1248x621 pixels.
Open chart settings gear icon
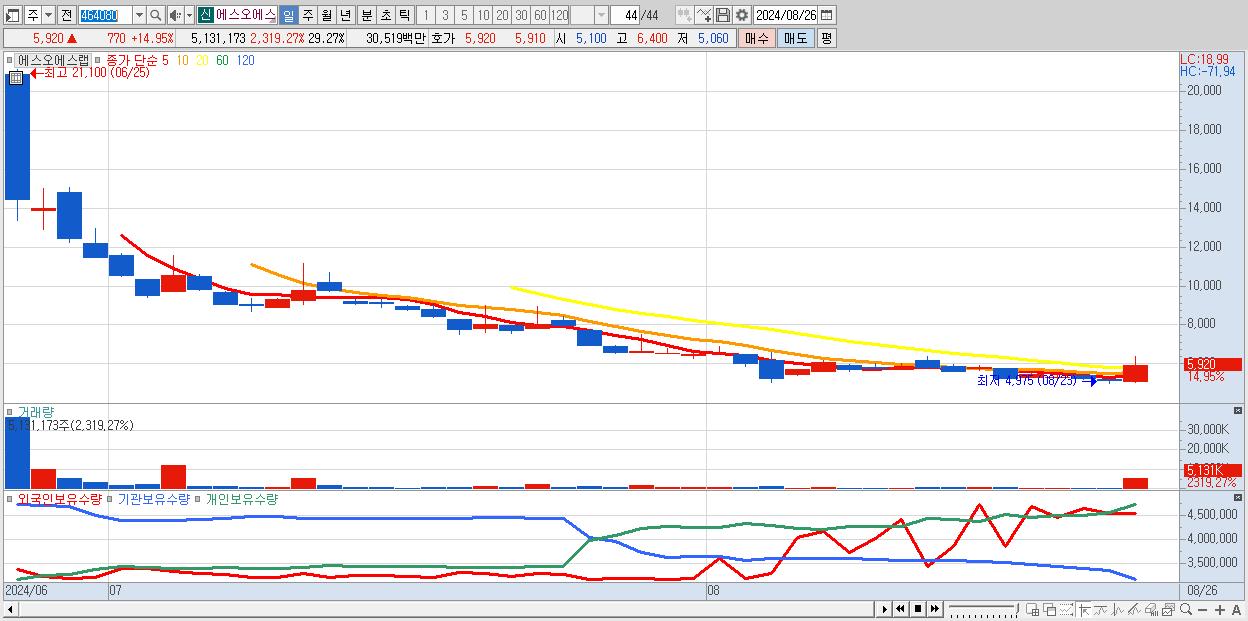[x=741, y=15]
